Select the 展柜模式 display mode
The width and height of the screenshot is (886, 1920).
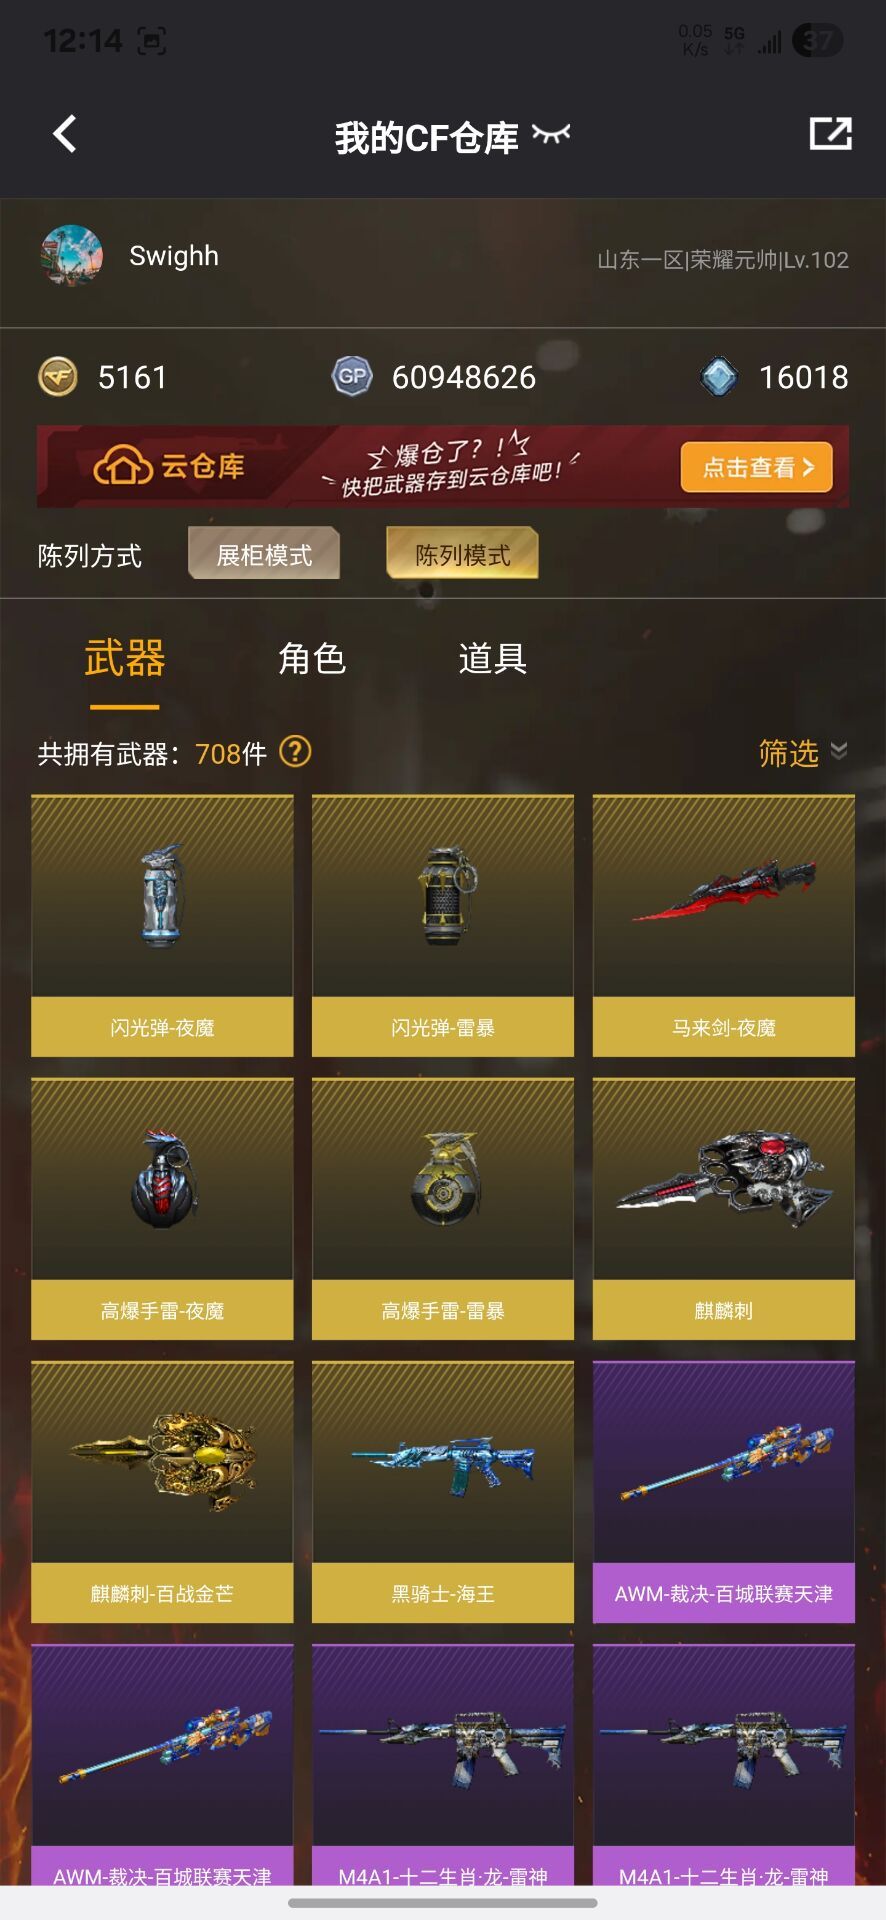click(264, 554)
